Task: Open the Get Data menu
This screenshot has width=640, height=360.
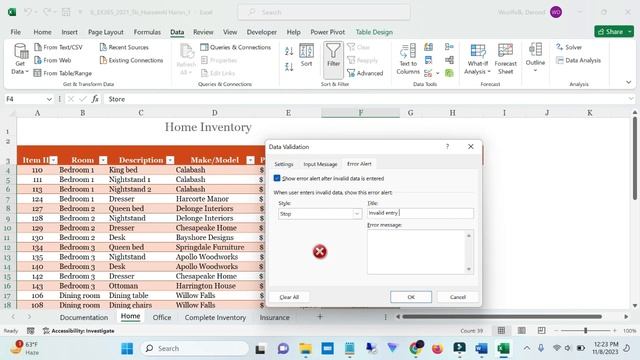Action: point(20,59)
